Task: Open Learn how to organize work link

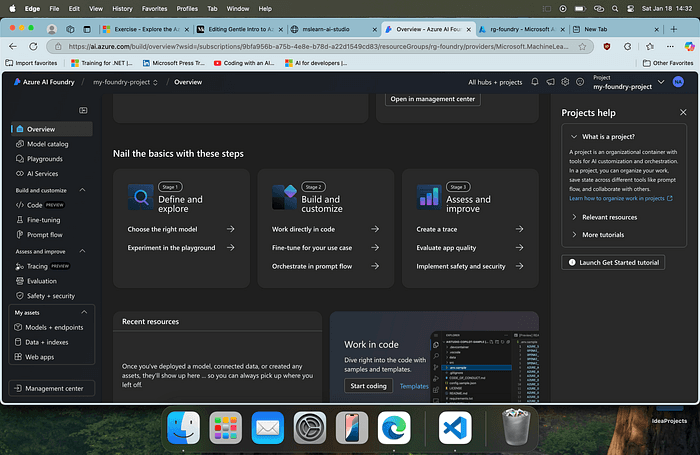Action: pyautogui.click(x=621, y=198)
